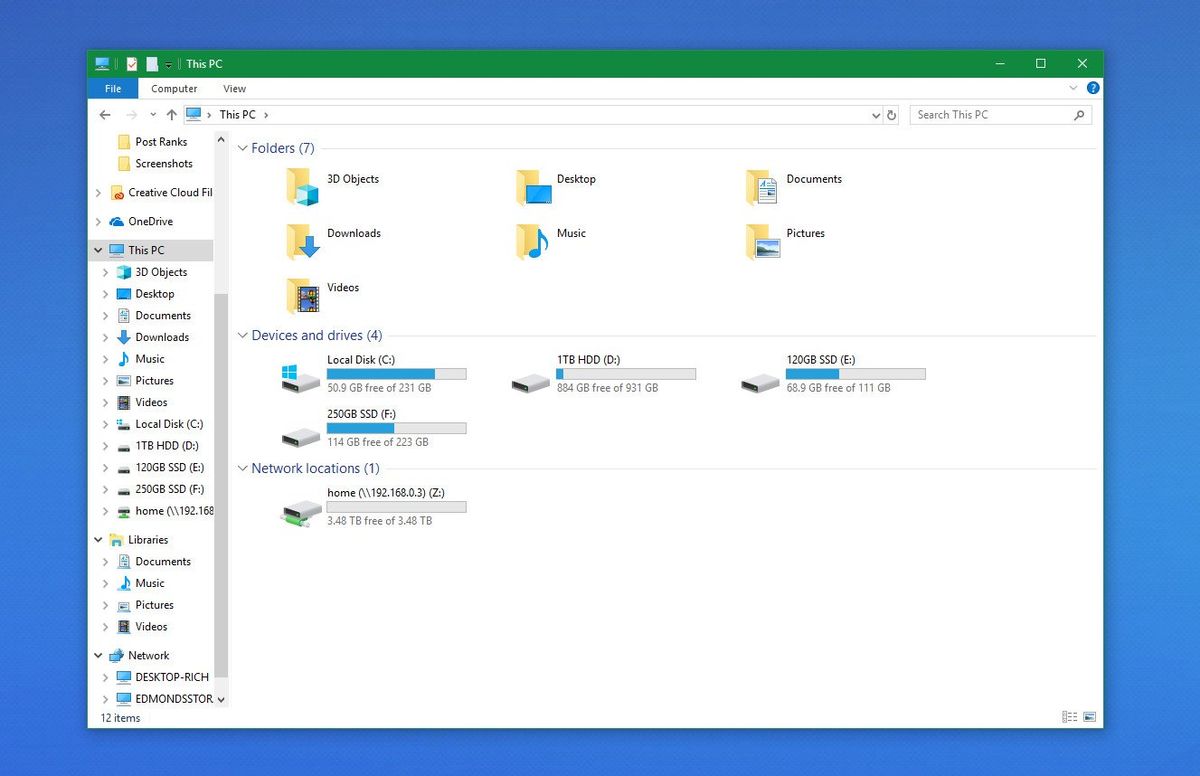The height and width of the screenshot is (776, 1200).
Task: Open the View ribbon tab
Action: point(234,88)
